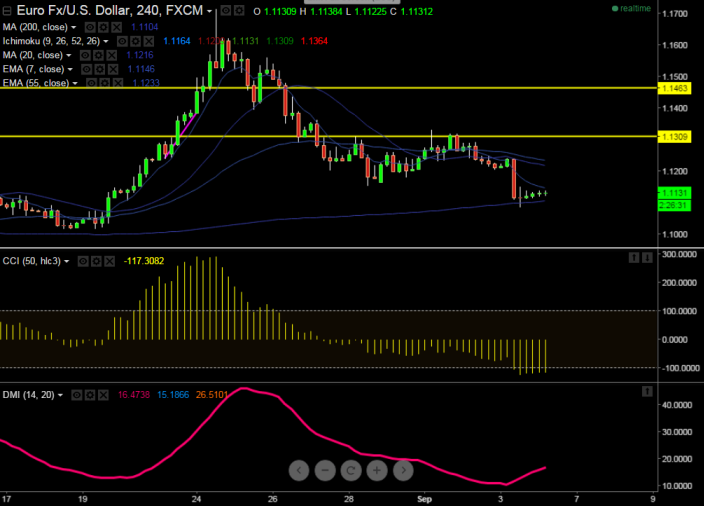Click the DMI value 26.5101

[212, 395]
